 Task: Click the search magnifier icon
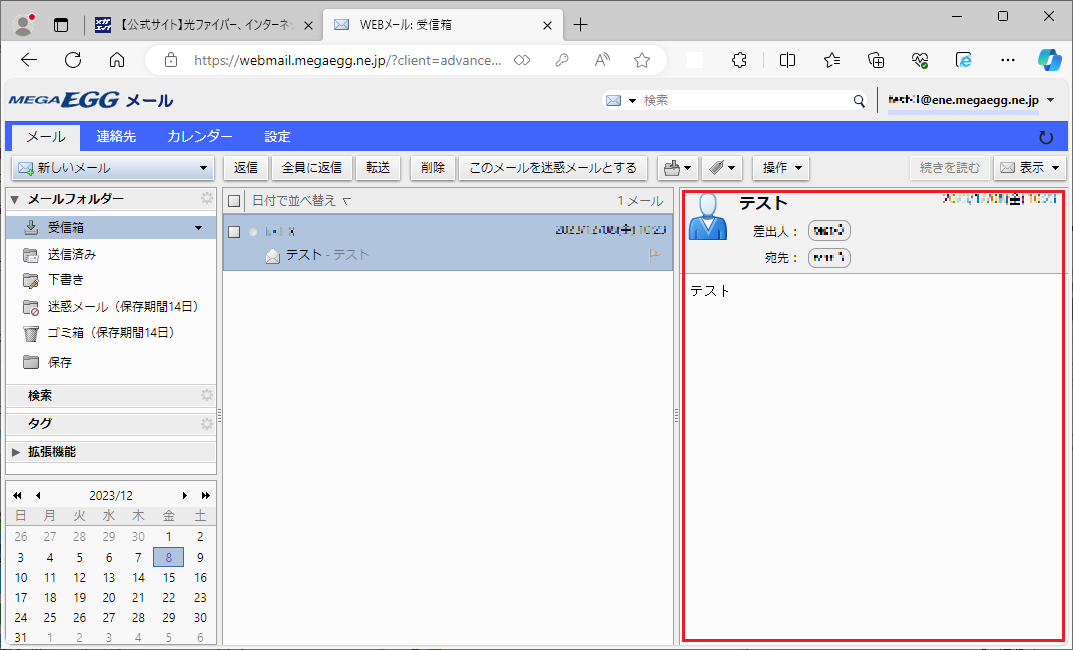coord(858,101)
